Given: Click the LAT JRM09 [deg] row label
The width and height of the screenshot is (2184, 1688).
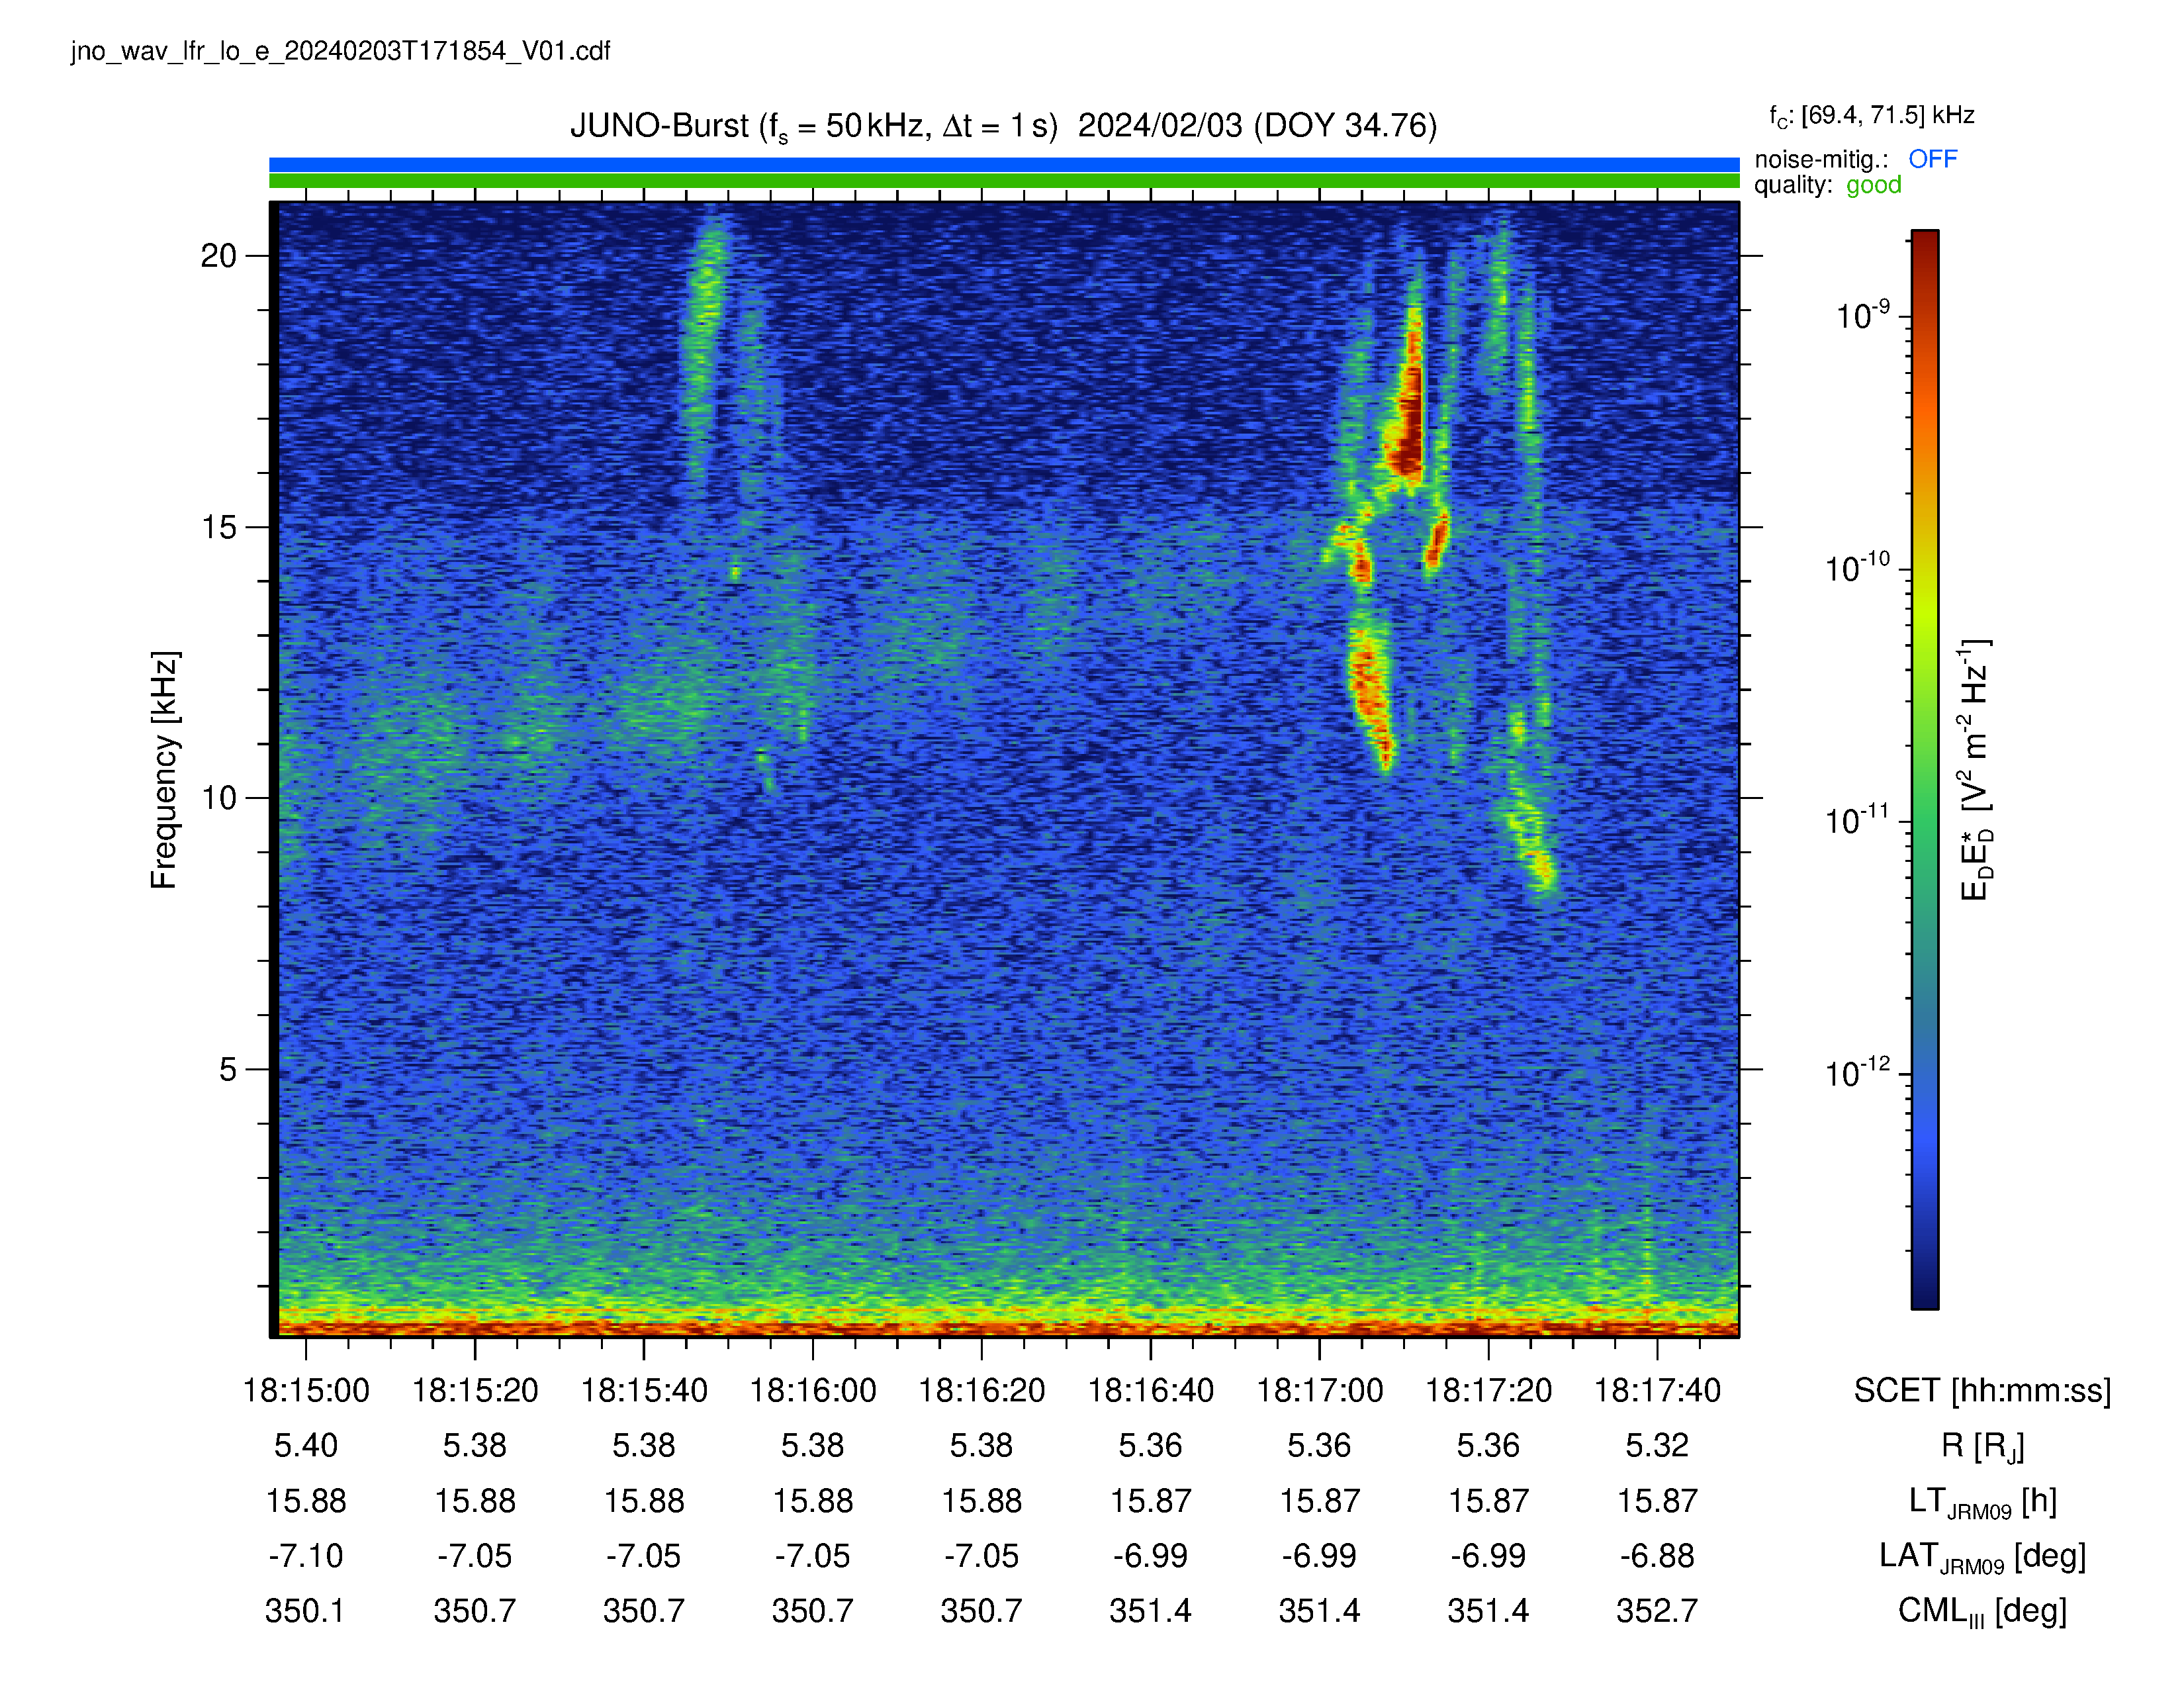Looking at the screenshot, I should point(1982,1557).
